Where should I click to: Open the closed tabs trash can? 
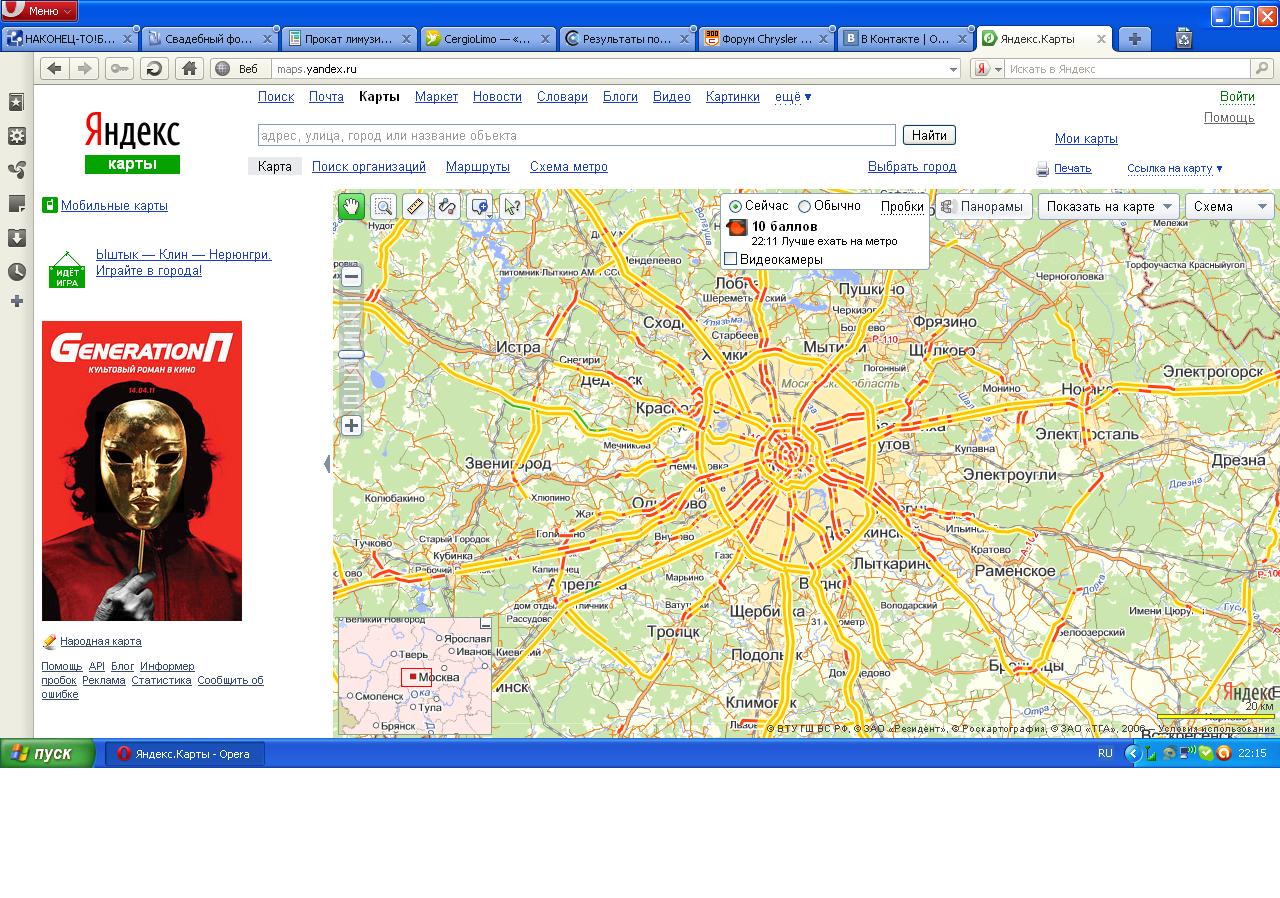click(1184, 39)
